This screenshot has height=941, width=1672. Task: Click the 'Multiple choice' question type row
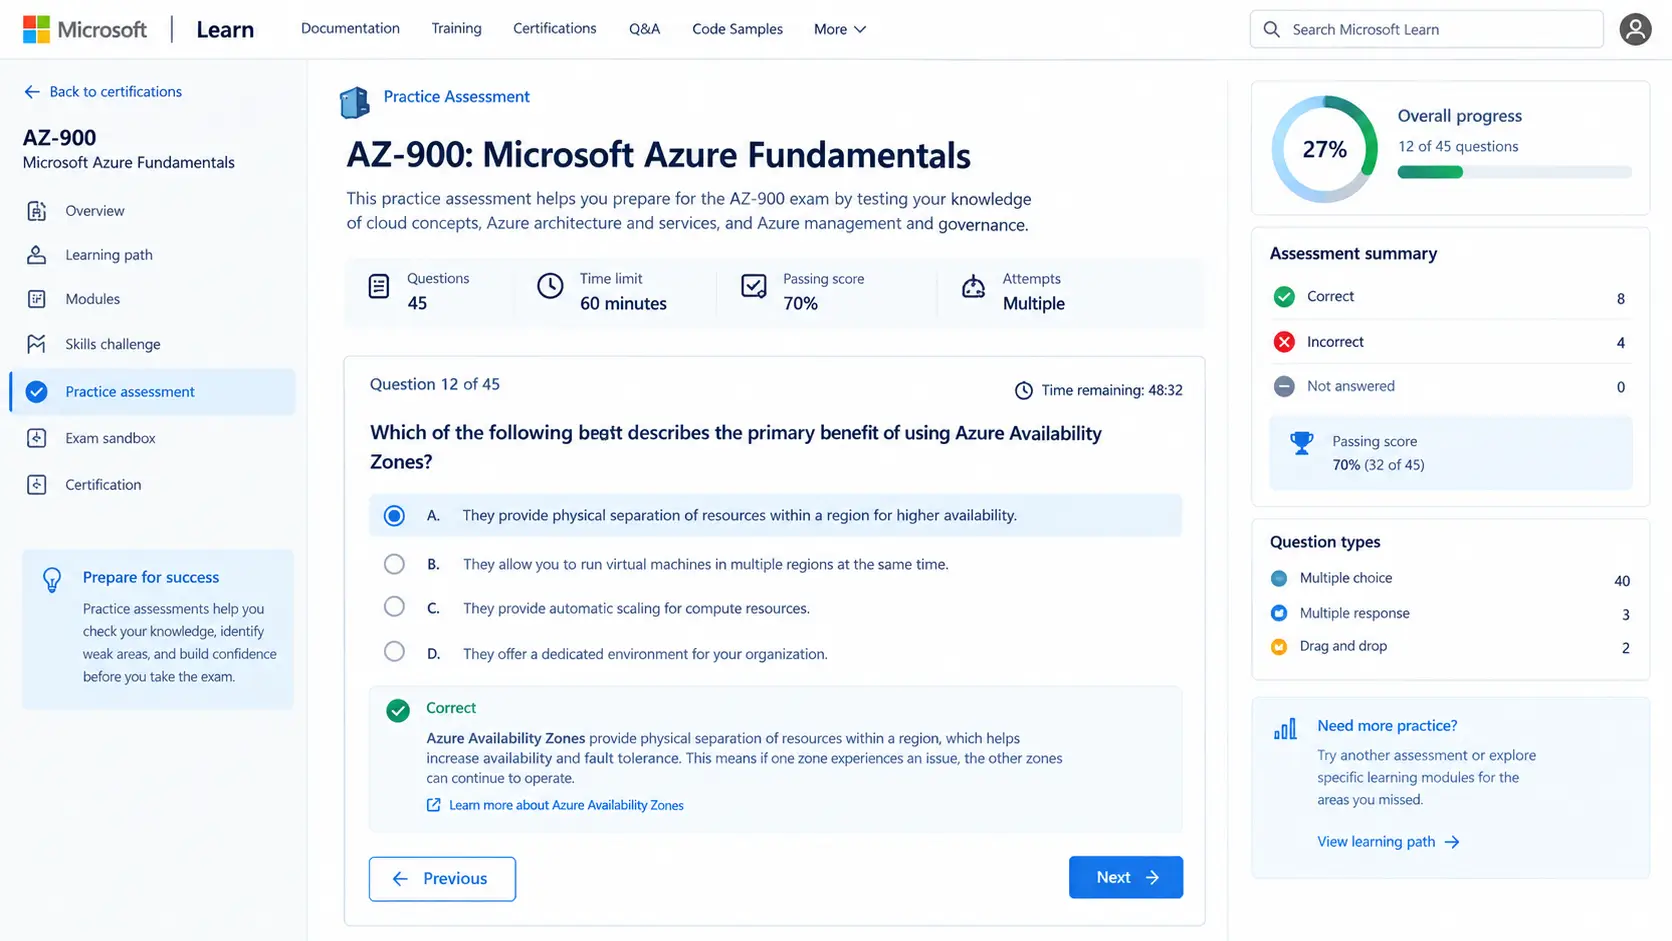point(1450,579)
